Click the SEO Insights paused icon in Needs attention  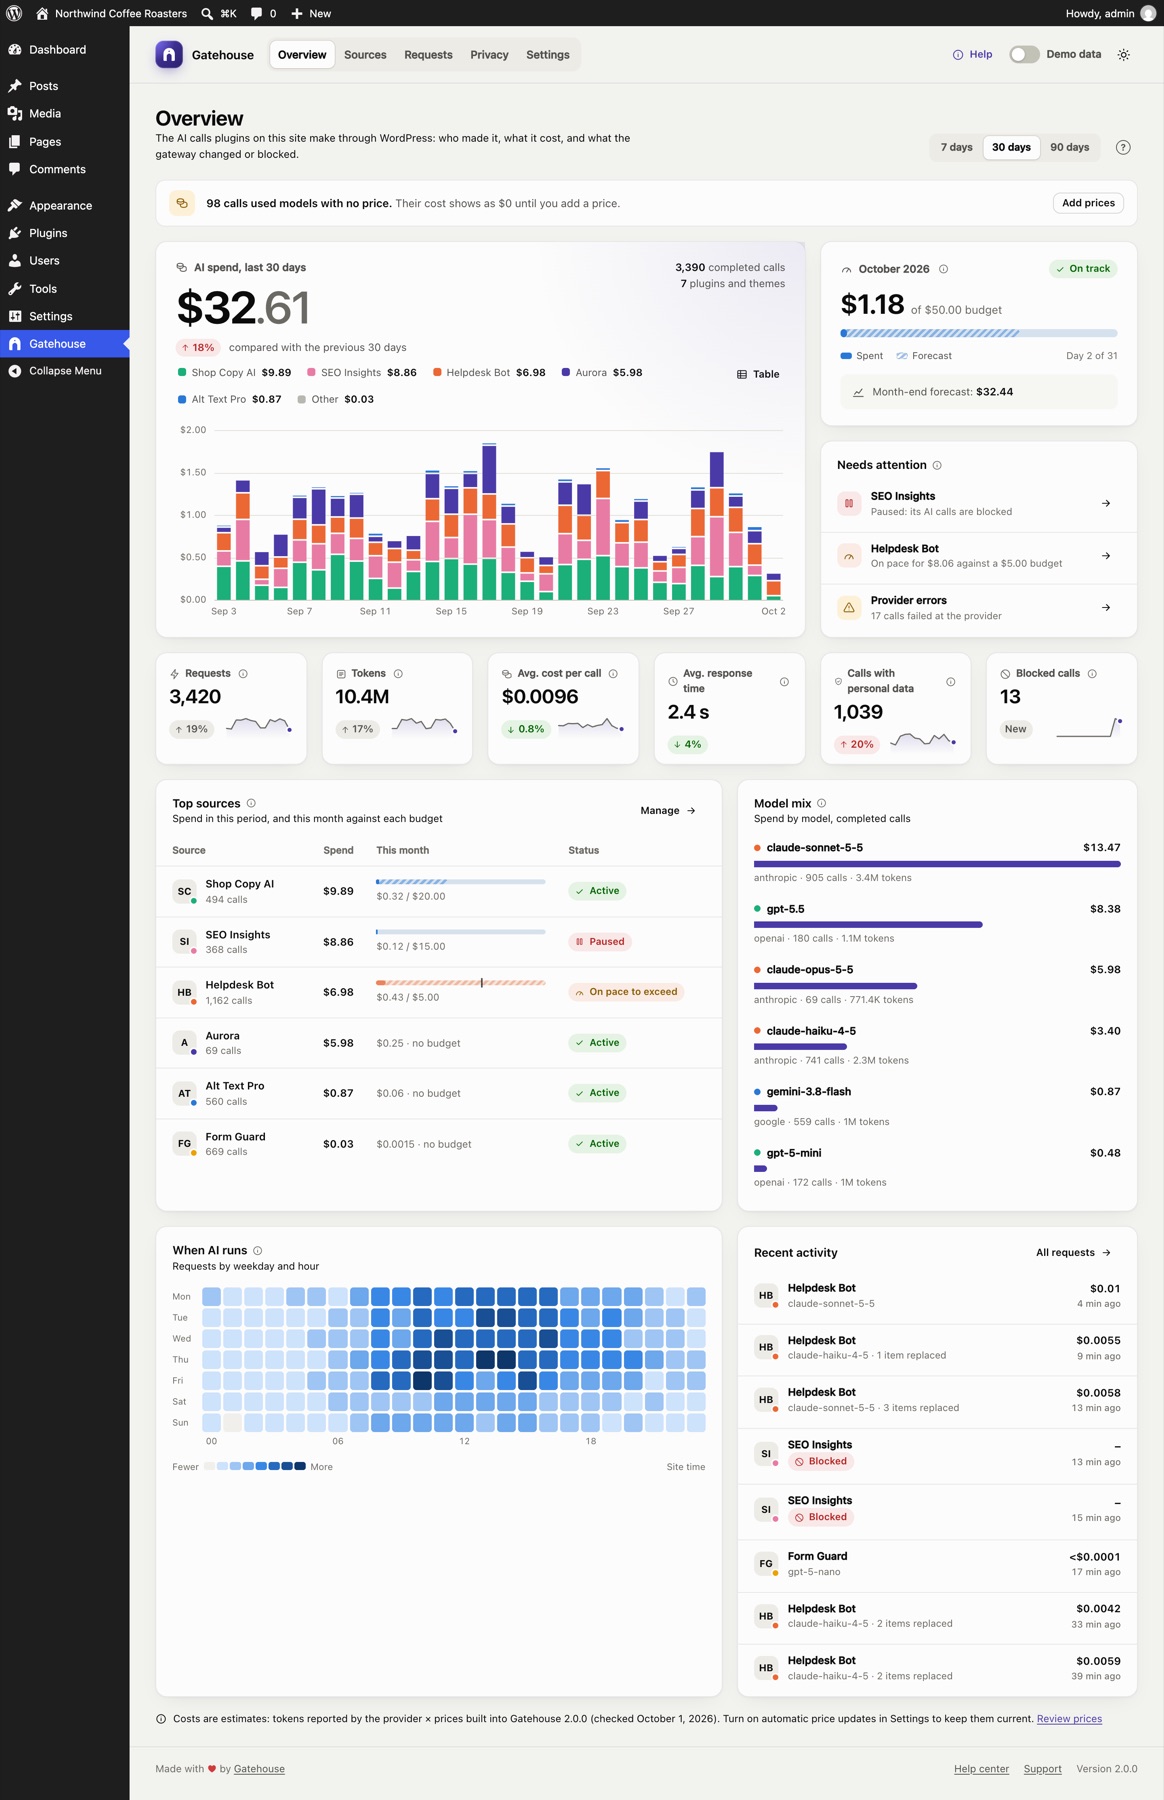click(849, 503)
